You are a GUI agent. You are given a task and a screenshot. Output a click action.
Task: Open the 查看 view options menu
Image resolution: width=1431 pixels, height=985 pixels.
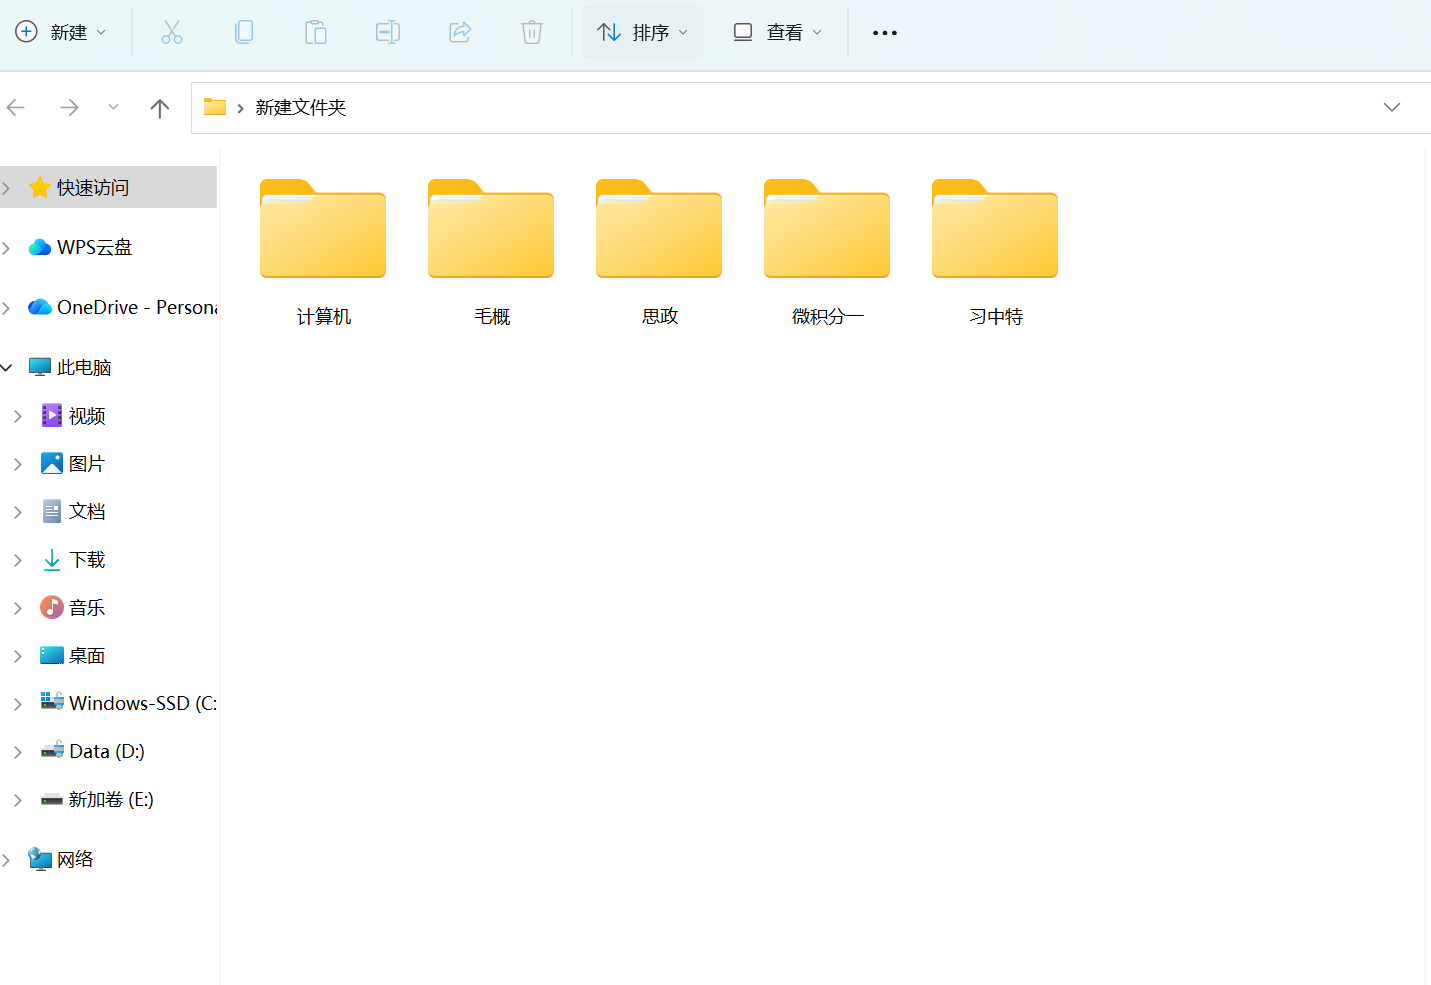coord(778,33)
